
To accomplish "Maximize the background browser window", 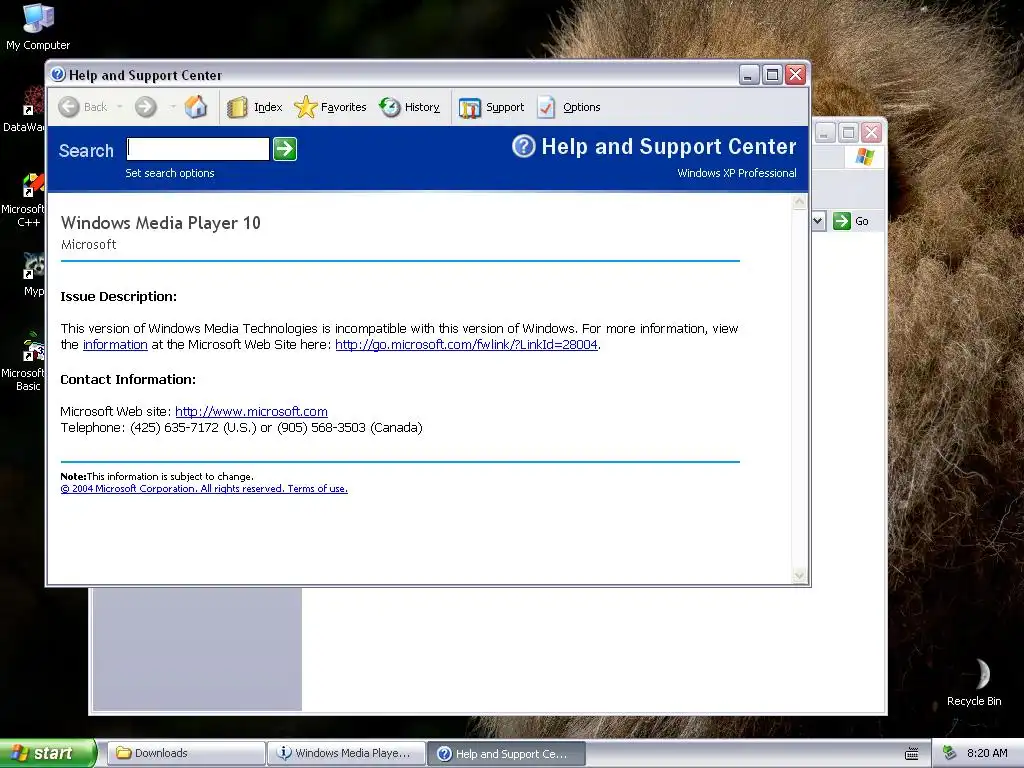I will click(x=848, y=133).
